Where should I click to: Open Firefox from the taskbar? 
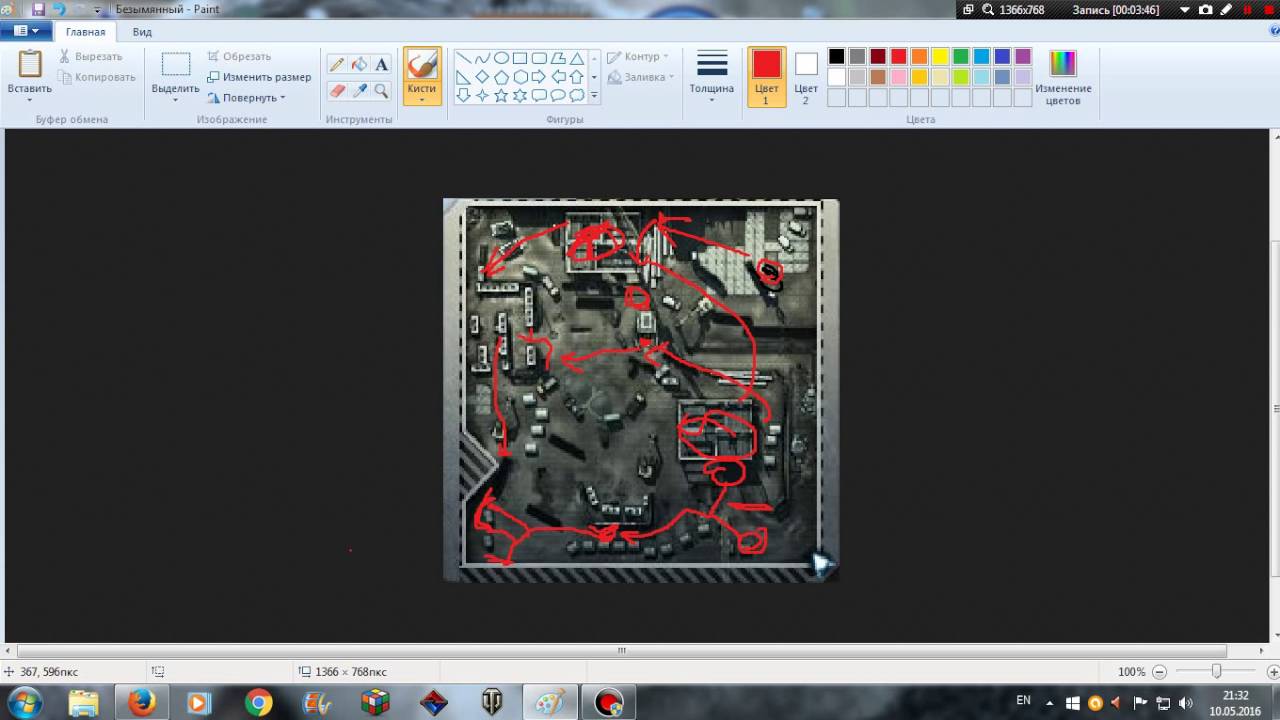point(141,703)
